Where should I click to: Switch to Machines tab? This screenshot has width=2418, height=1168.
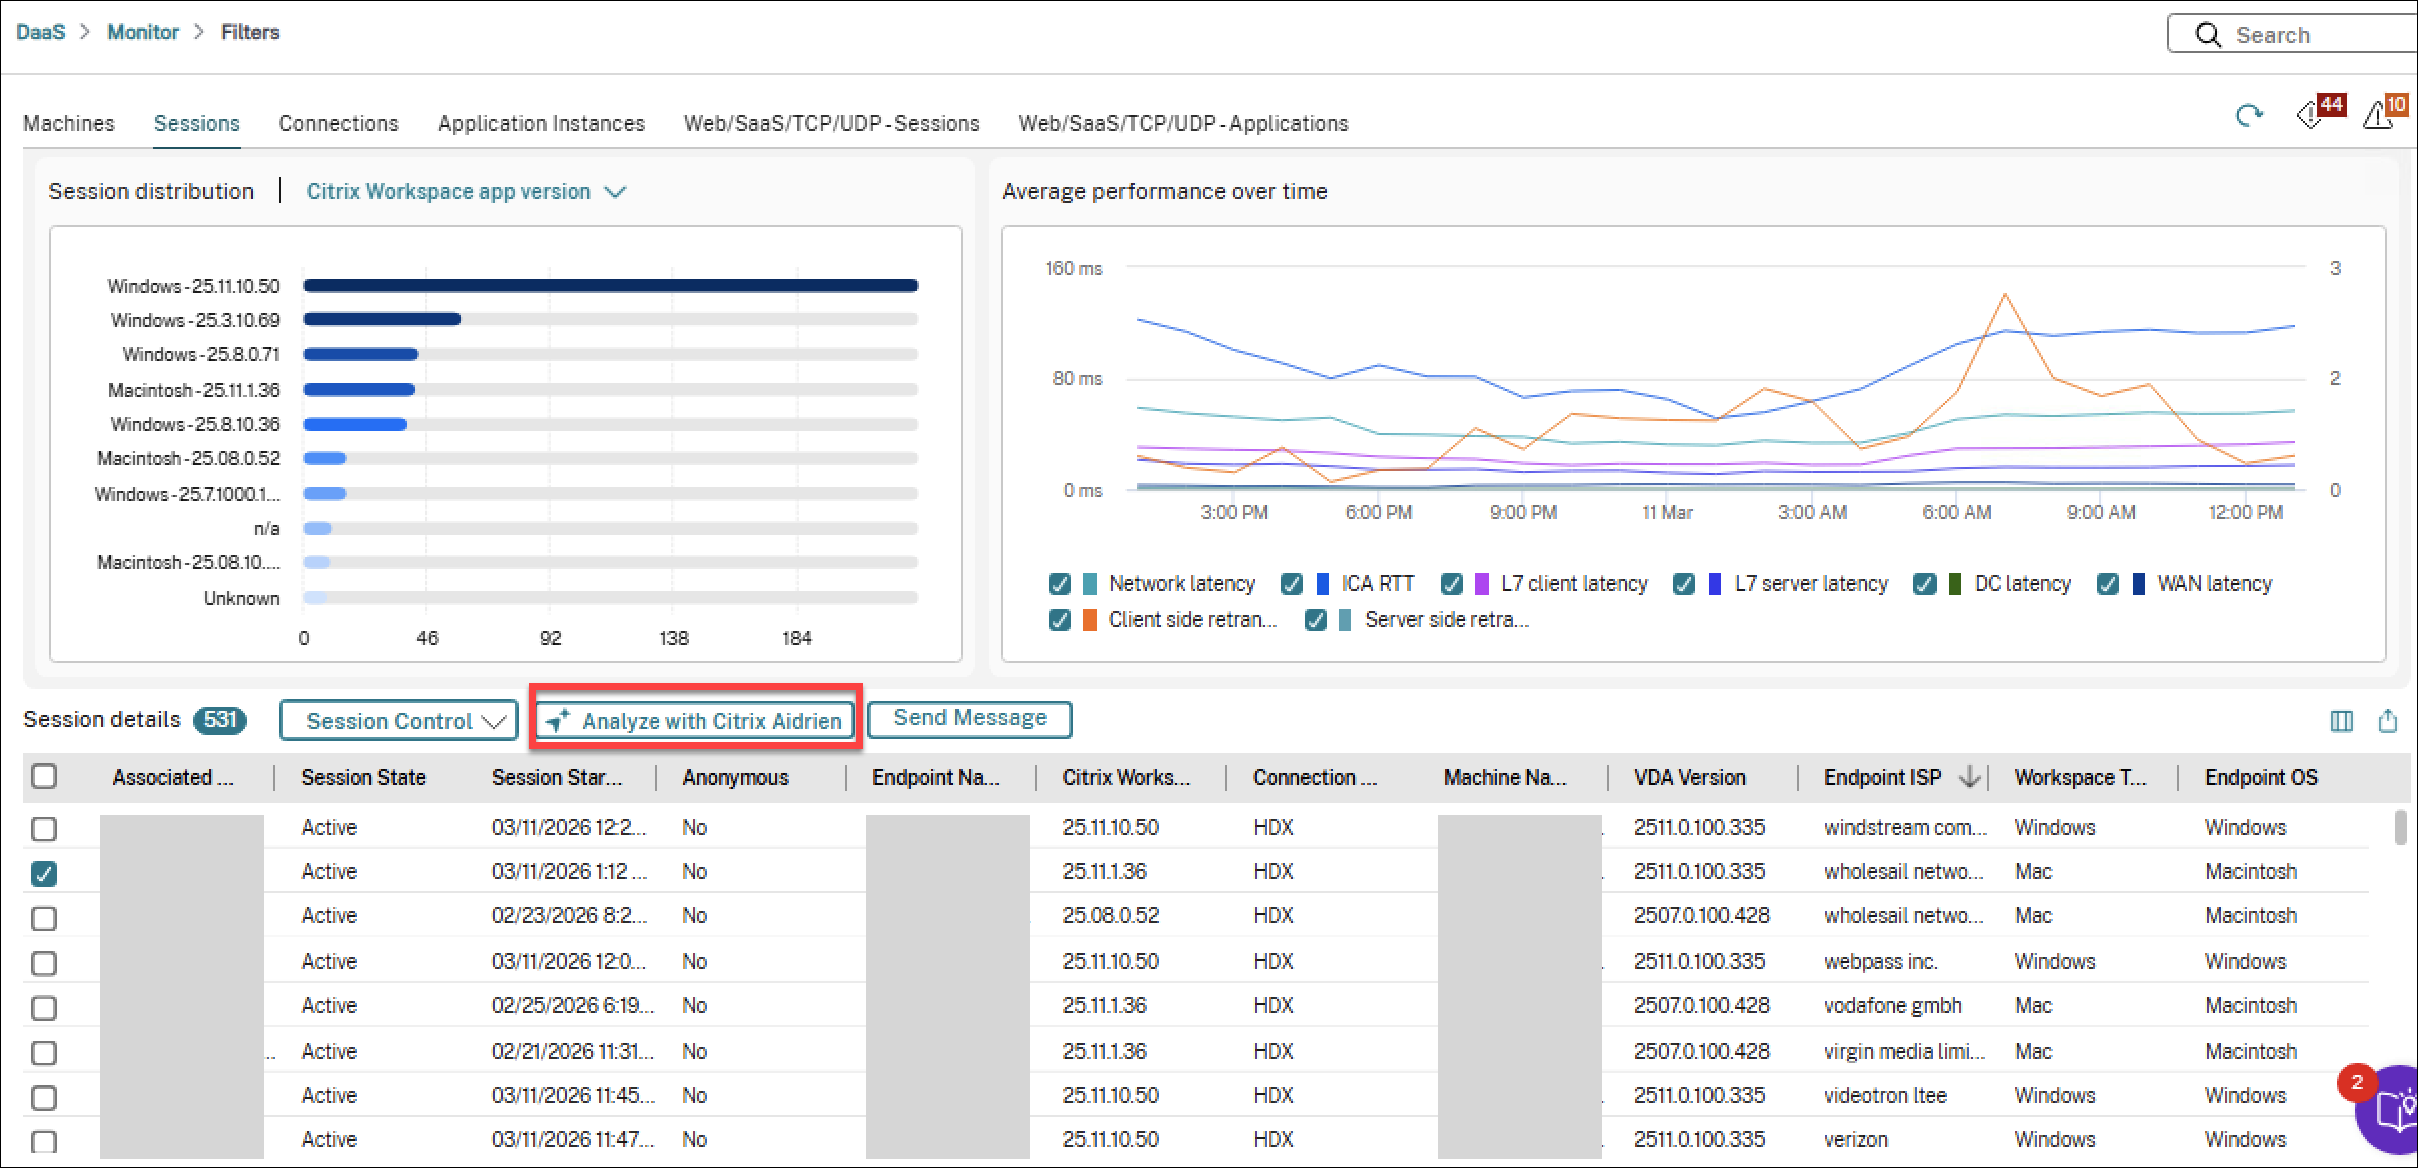[x=69, y=123]
